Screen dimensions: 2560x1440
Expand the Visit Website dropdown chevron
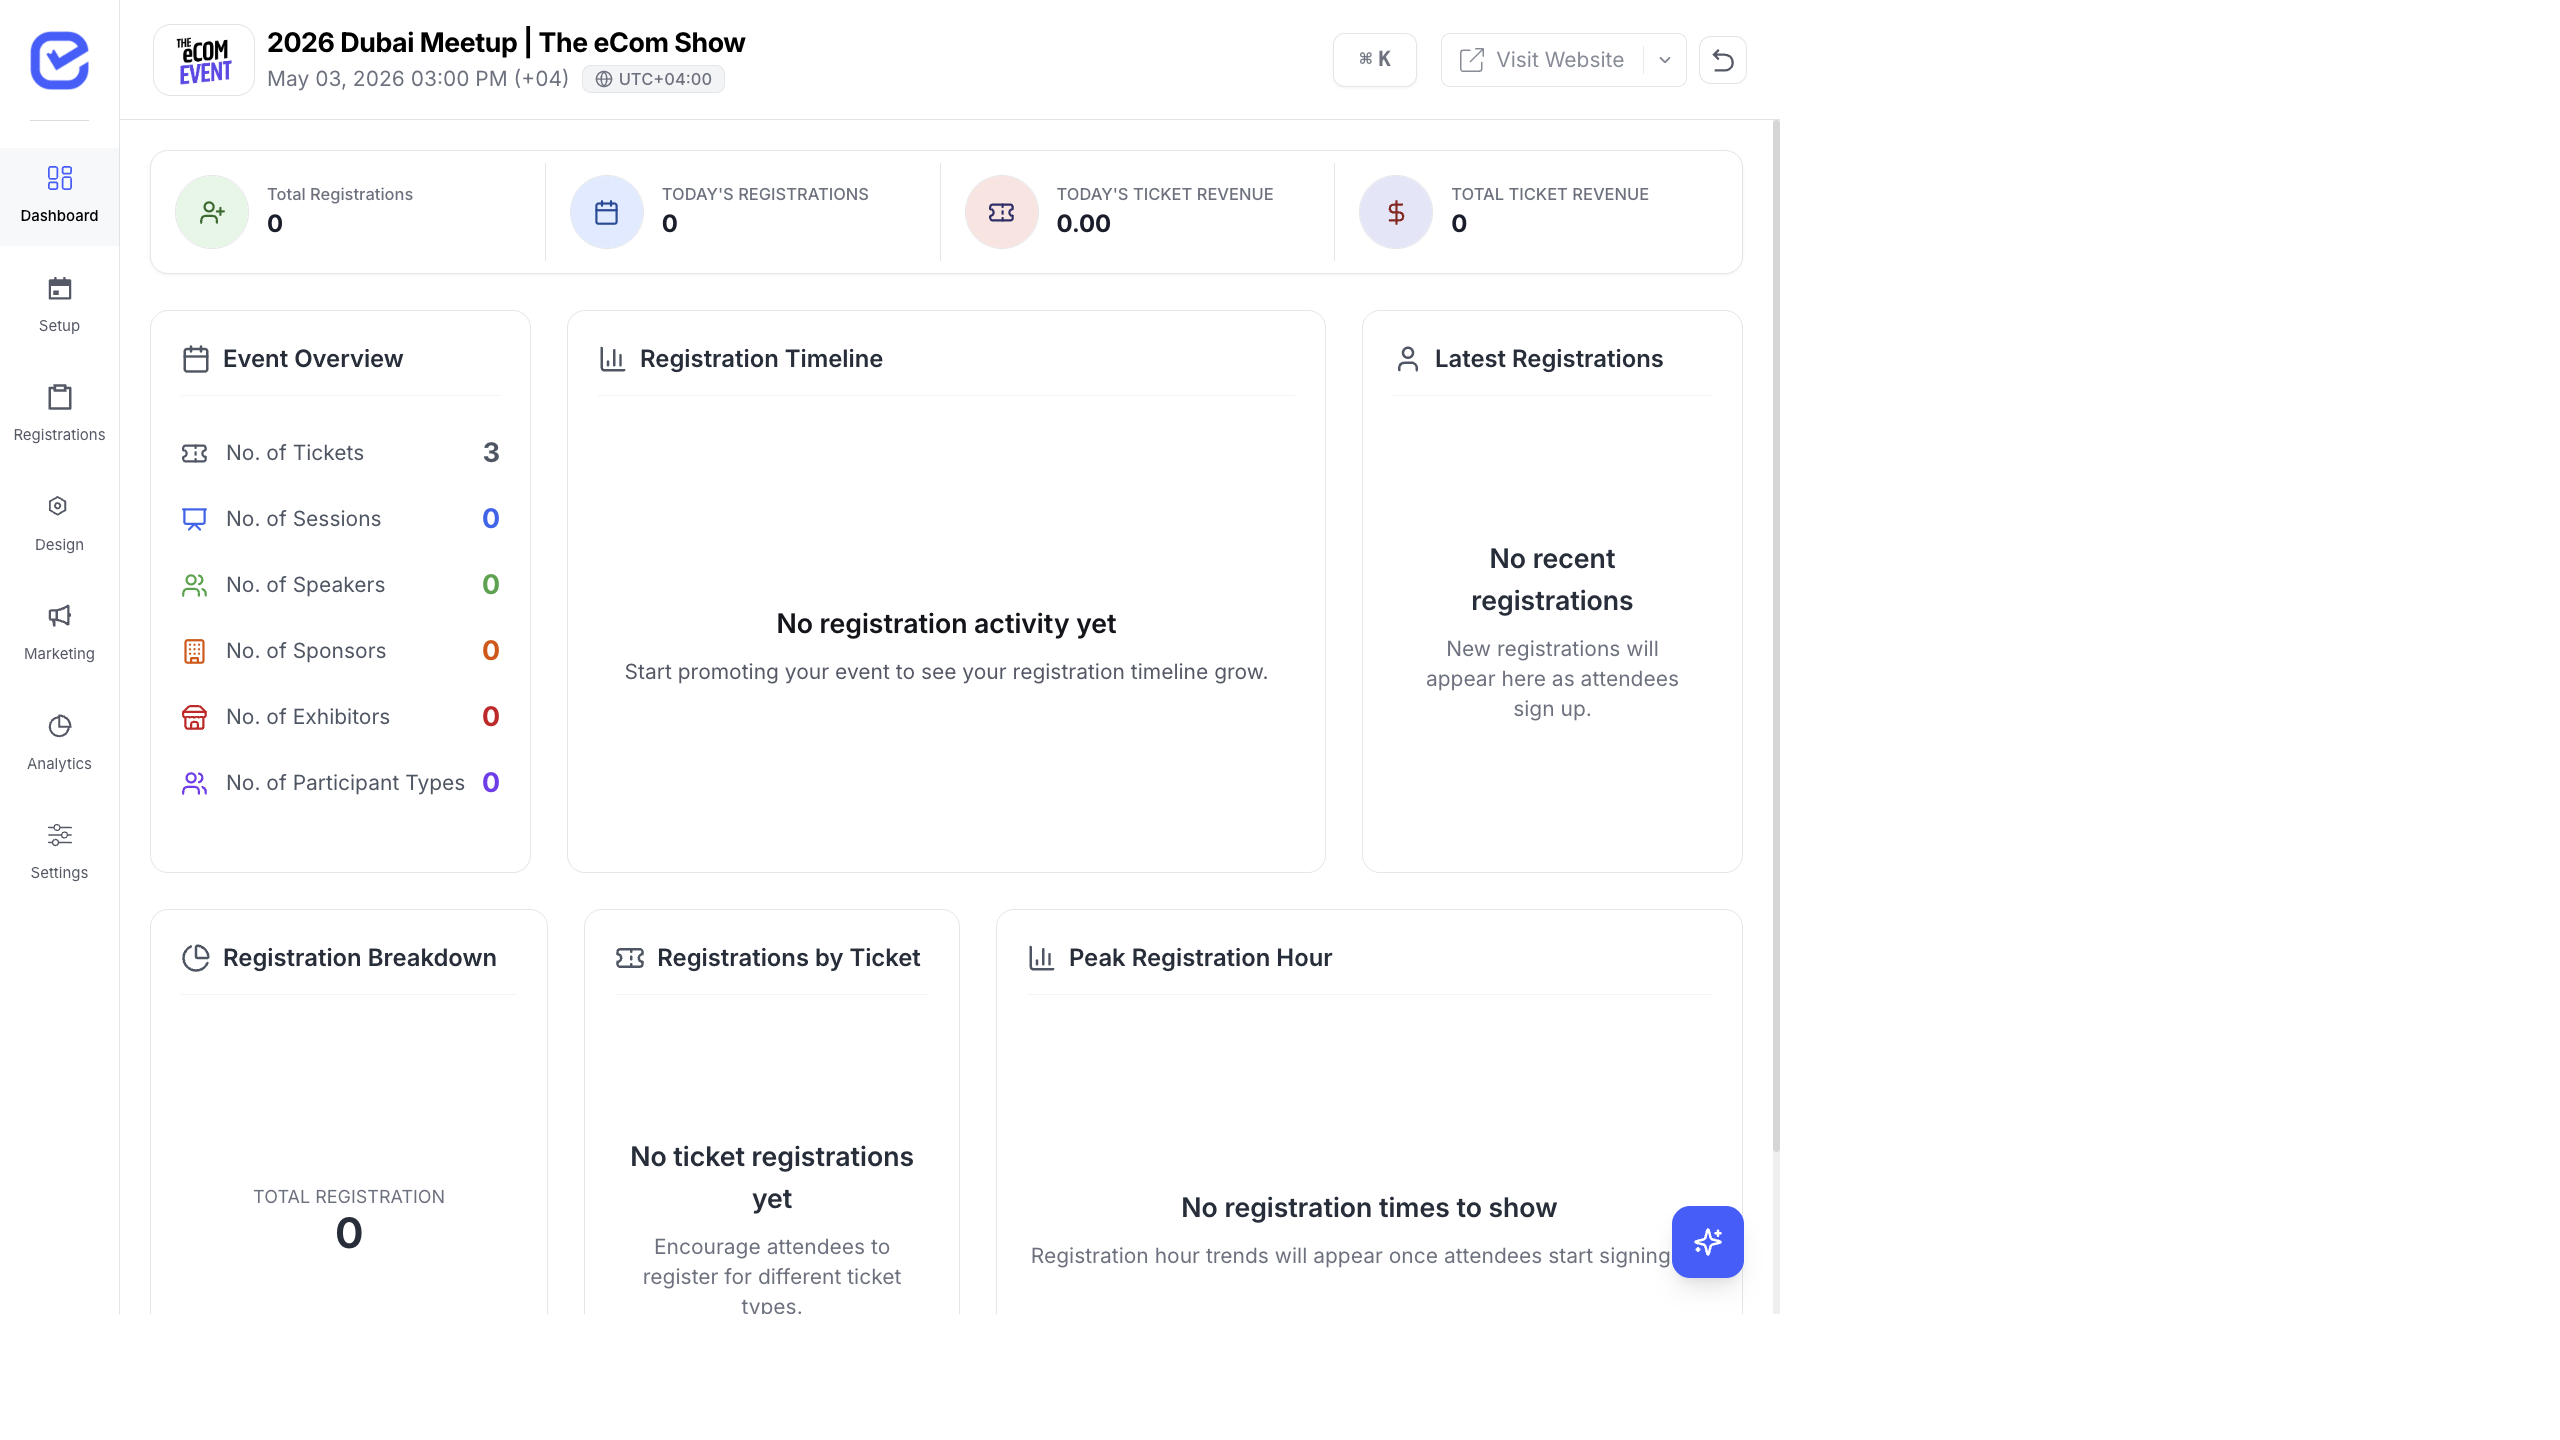tap(1664, 59)
